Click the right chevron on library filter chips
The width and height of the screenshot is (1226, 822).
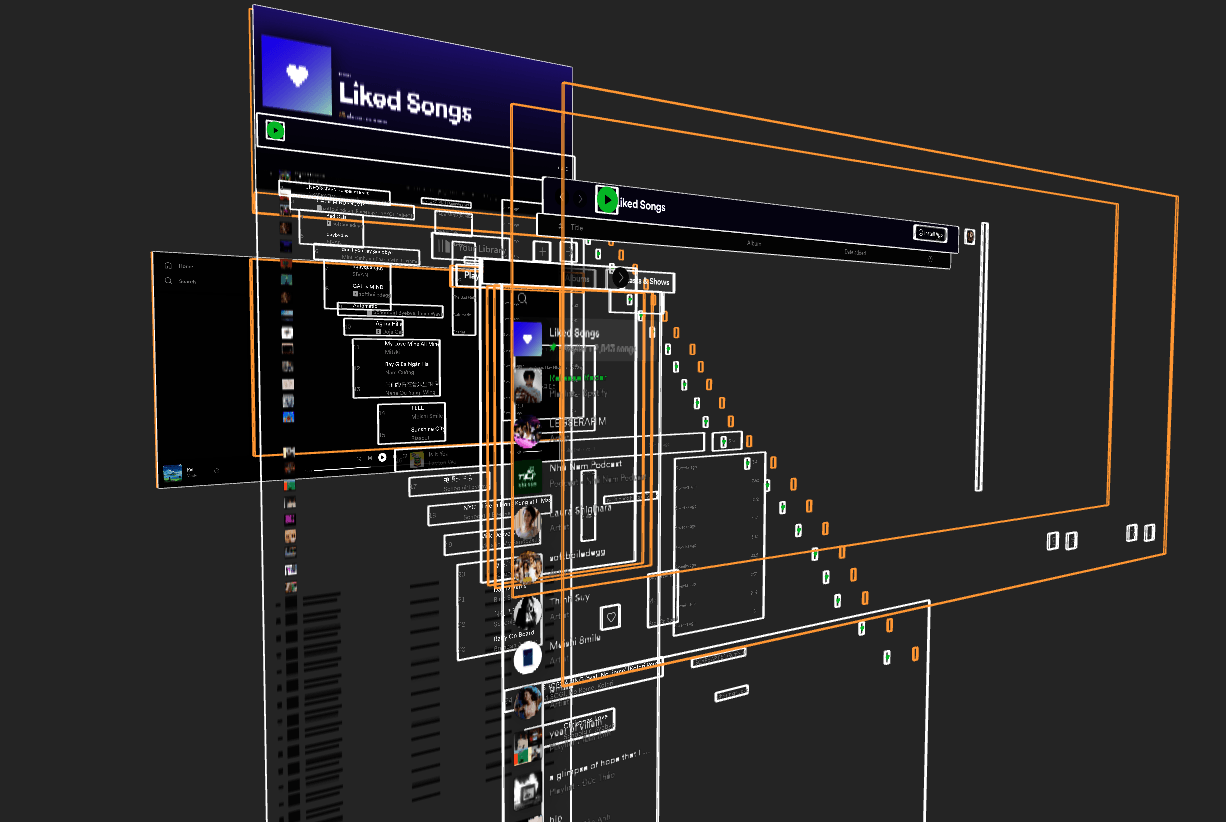click(x=621, y=277)
